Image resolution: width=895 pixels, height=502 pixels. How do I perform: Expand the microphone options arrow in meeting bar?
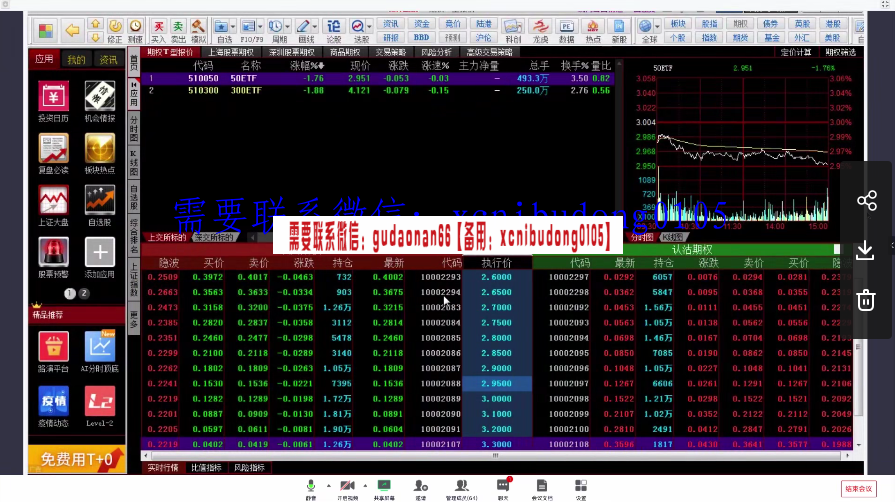click(x=329, y=486)
